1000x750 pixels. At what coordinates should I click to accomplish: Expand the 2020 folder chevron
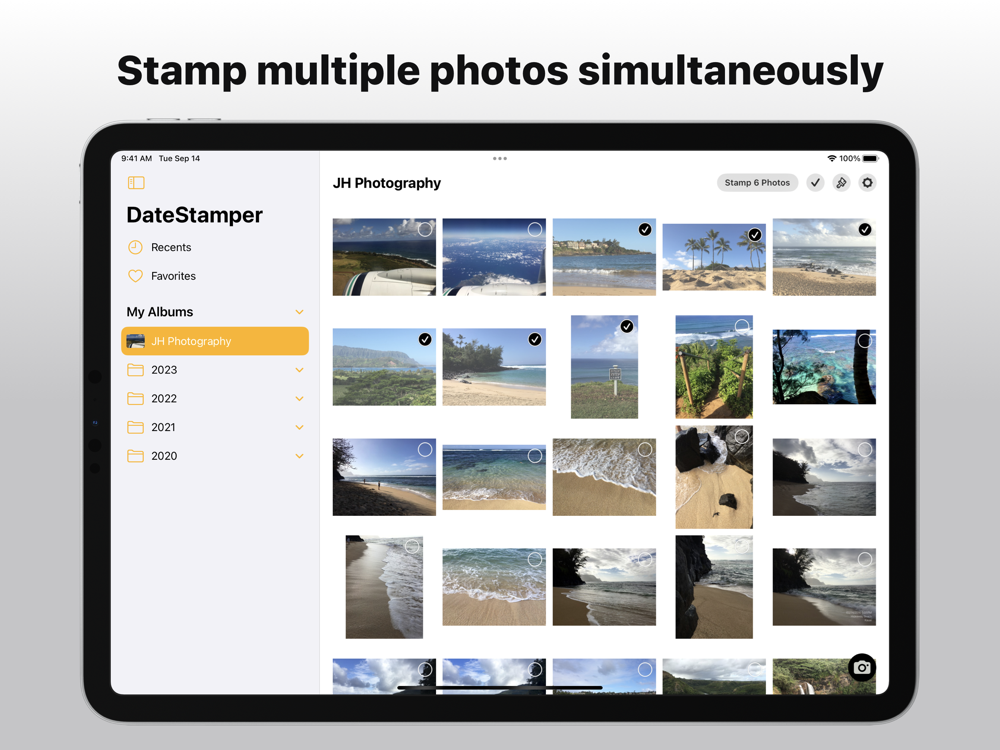coord(299,456)
